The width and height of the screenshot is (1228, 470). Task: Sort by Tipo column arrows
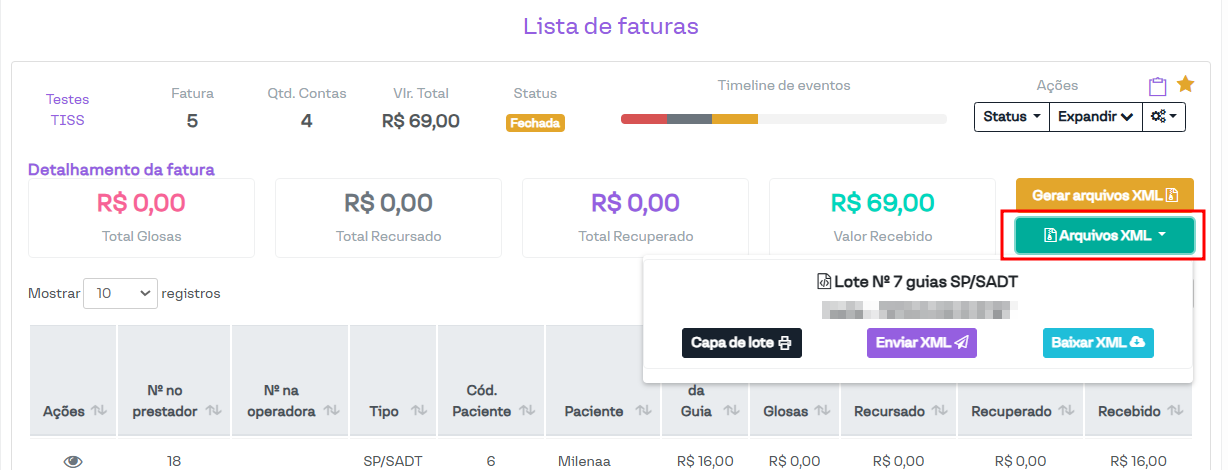click(419, 411)
